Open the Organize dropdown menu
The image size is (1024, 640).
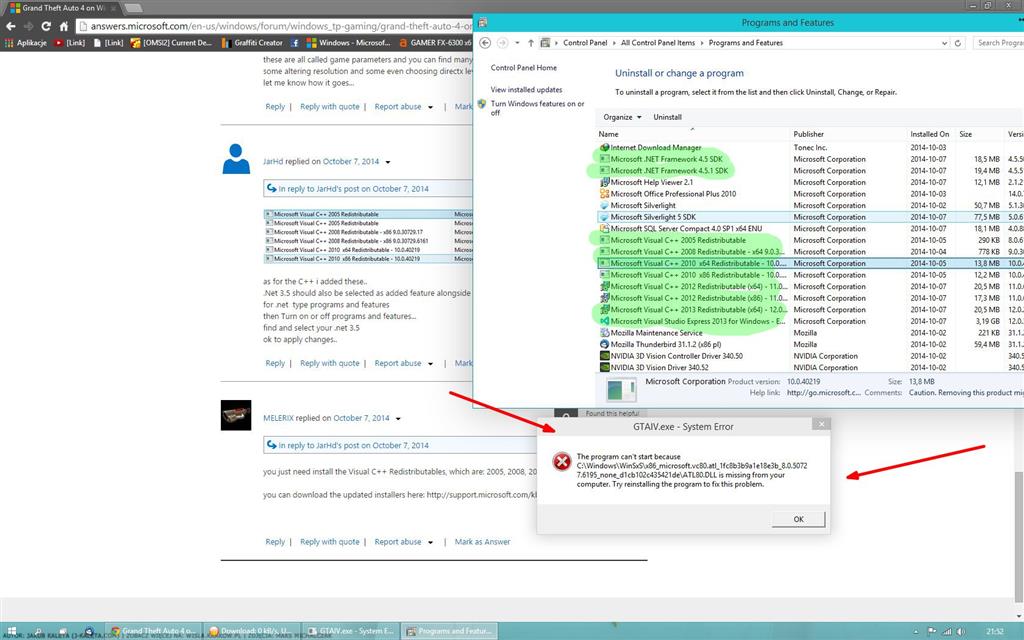pos(622,117)
